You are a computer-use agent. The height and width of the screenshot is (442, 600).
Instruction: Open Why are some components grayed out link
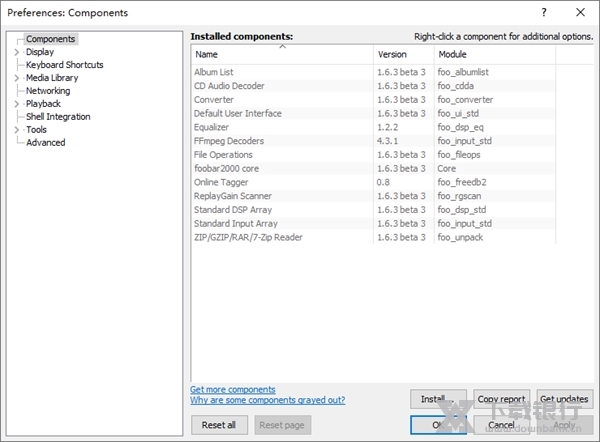[x=267, y=400]
